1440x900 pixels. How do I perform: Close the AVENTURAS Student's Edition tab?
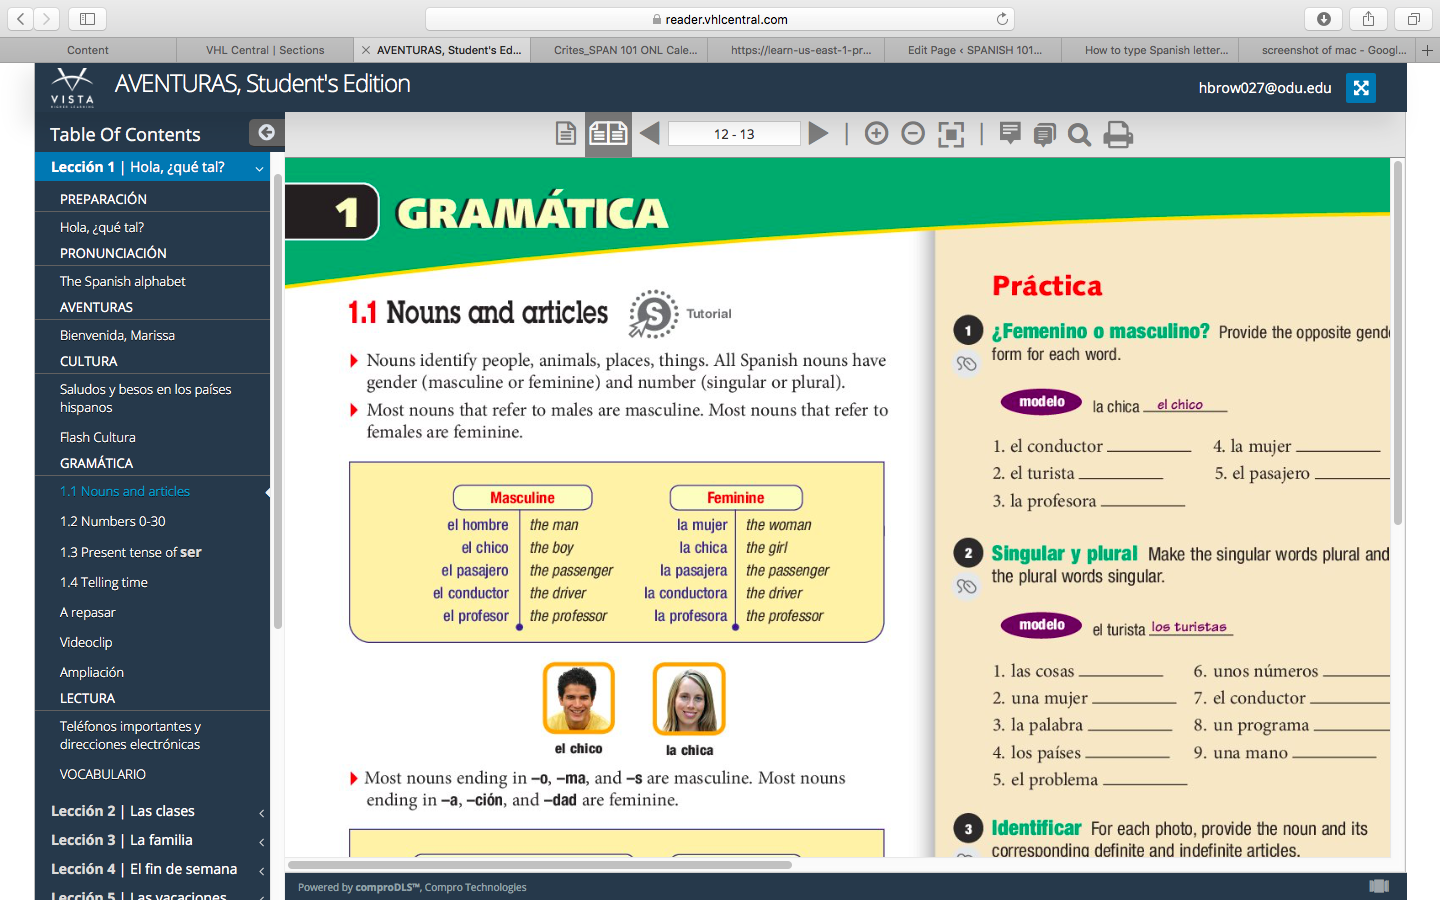point(366,50)
